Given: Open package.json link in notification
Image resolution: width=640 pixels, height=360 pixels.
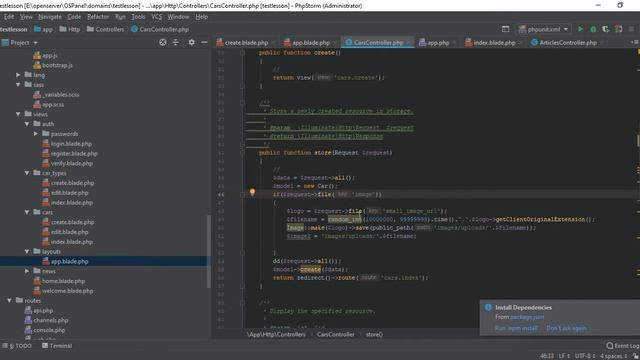Looking at the screenshot, I should coord(527,317).
